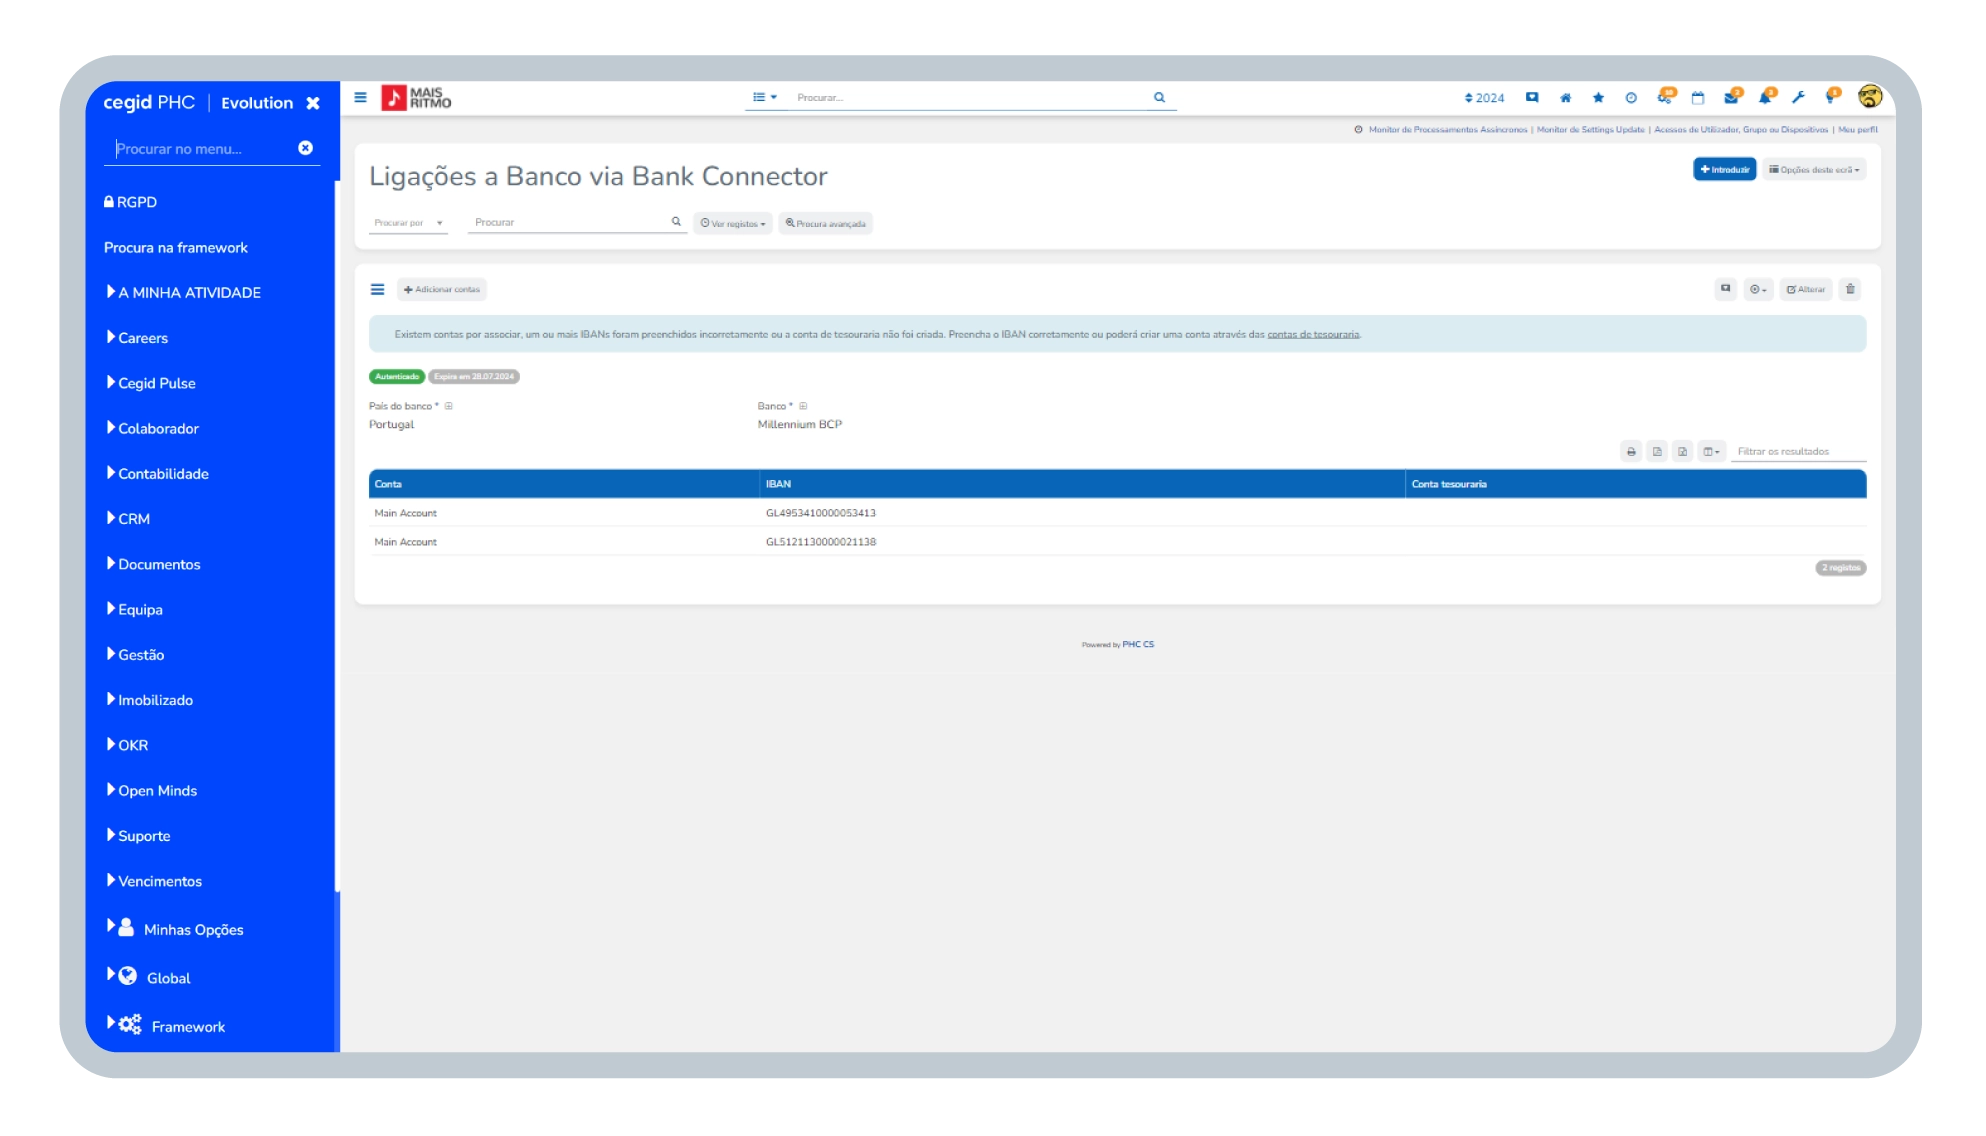Expand the Colaborador menu item
The image size is (1986, 1136).
coord(153,429)
